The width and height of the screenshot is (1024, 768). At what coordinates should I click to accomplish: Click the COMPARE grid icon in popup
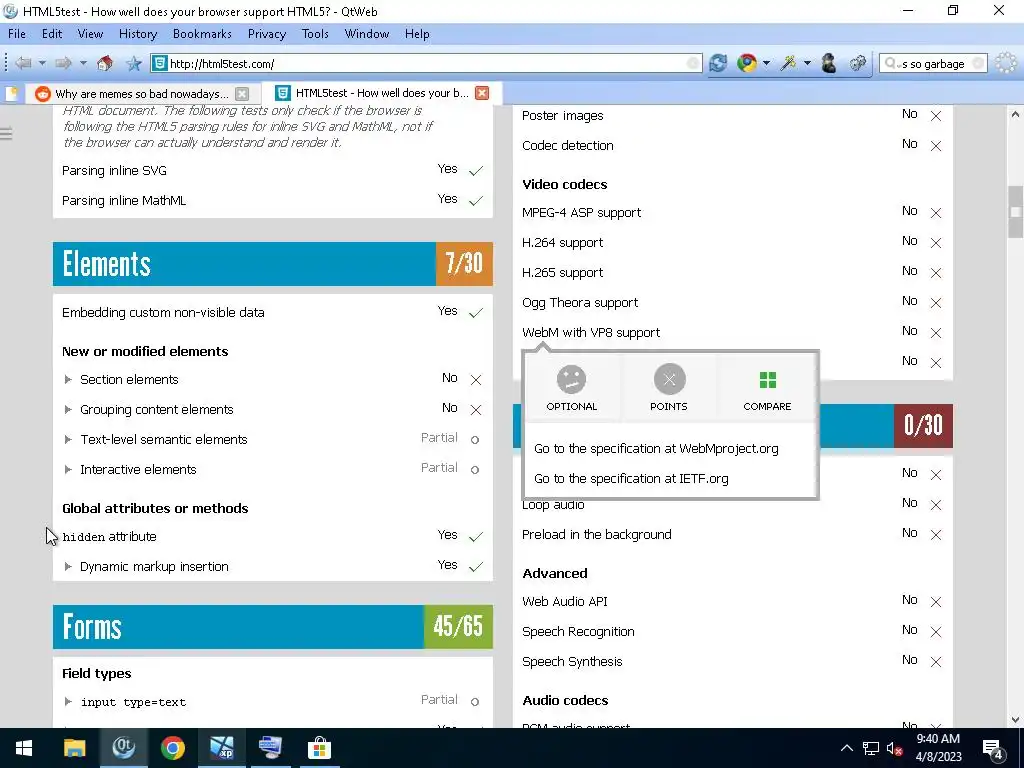click(x=767, y=379)
